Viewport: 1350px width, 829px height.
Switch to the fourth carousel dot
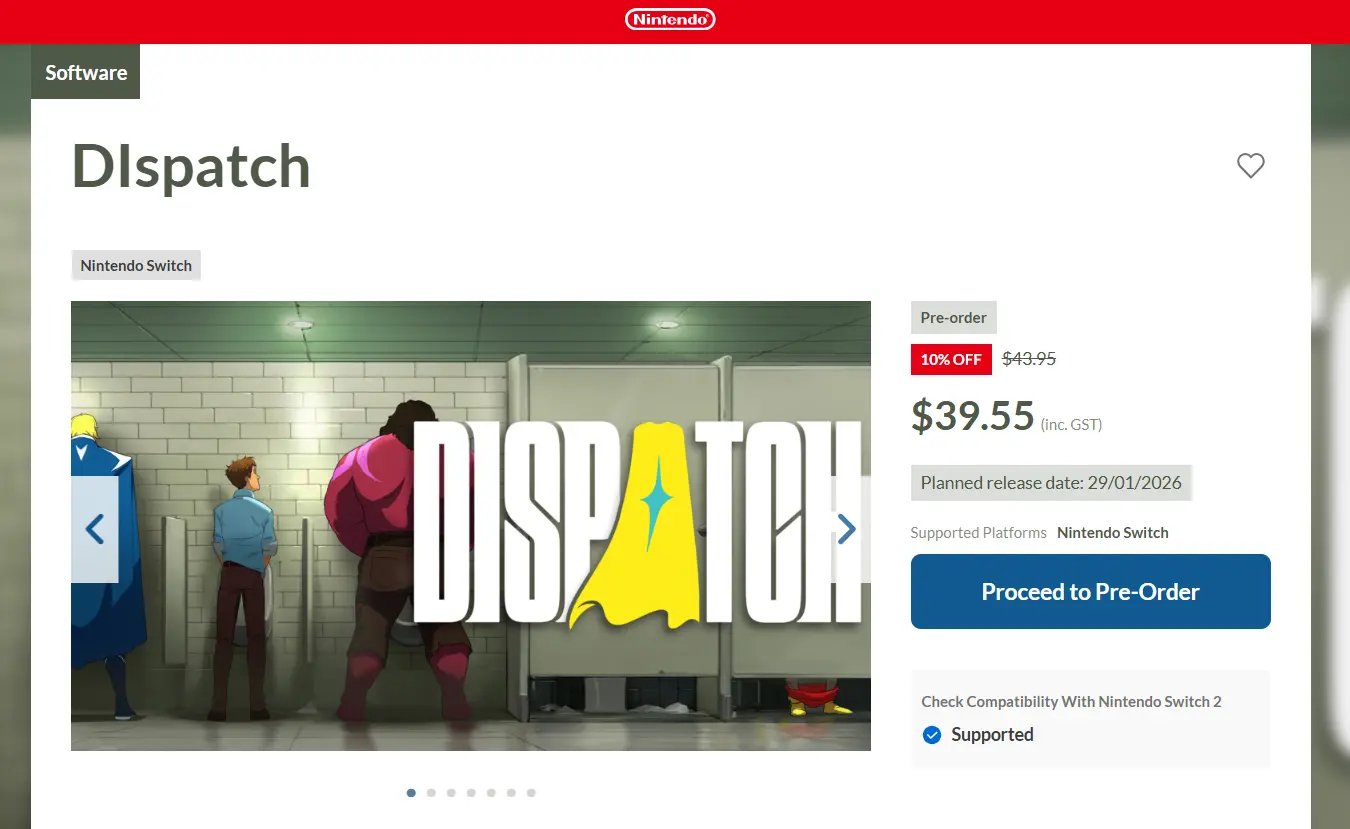(x=471, y=793)
